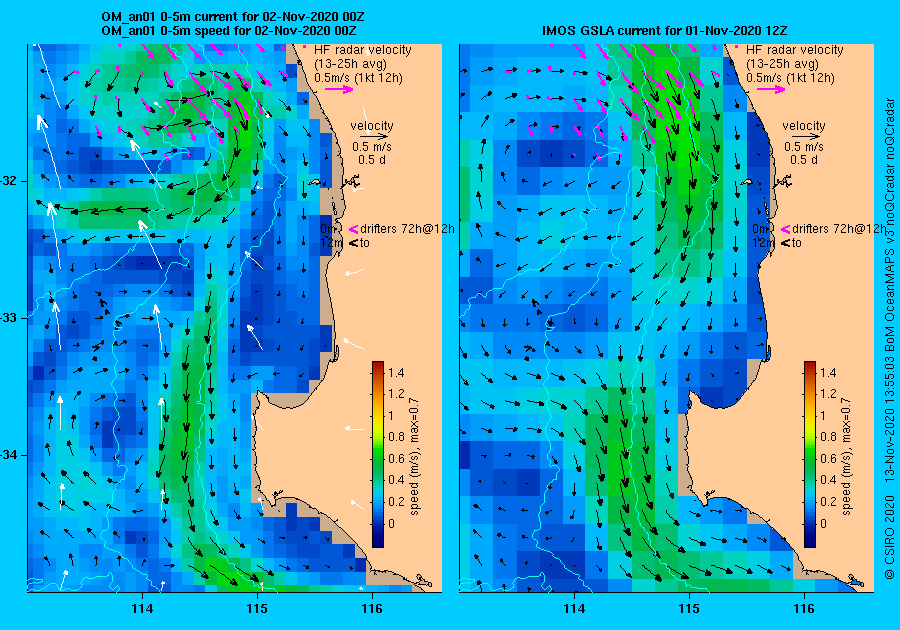
Task: Click '0.5m/s (1kt 12h)' text in OM_an01 map
Action: 358,77
